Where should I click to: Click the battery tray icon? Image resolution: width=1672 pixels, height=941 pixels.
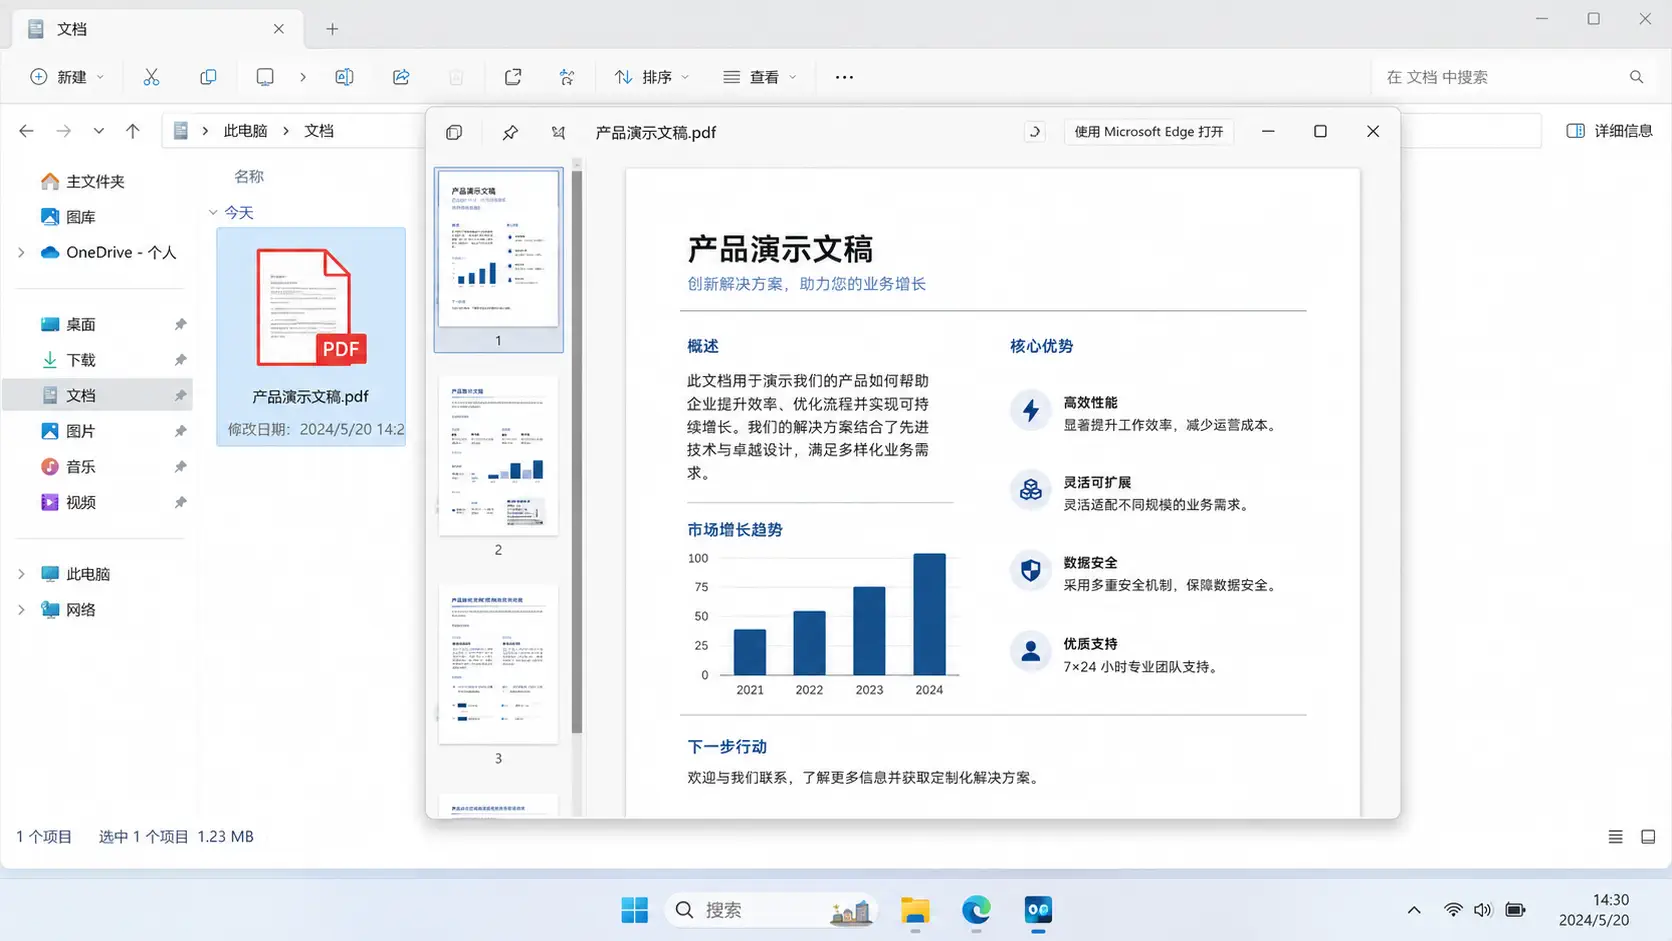pos(1515,910)
